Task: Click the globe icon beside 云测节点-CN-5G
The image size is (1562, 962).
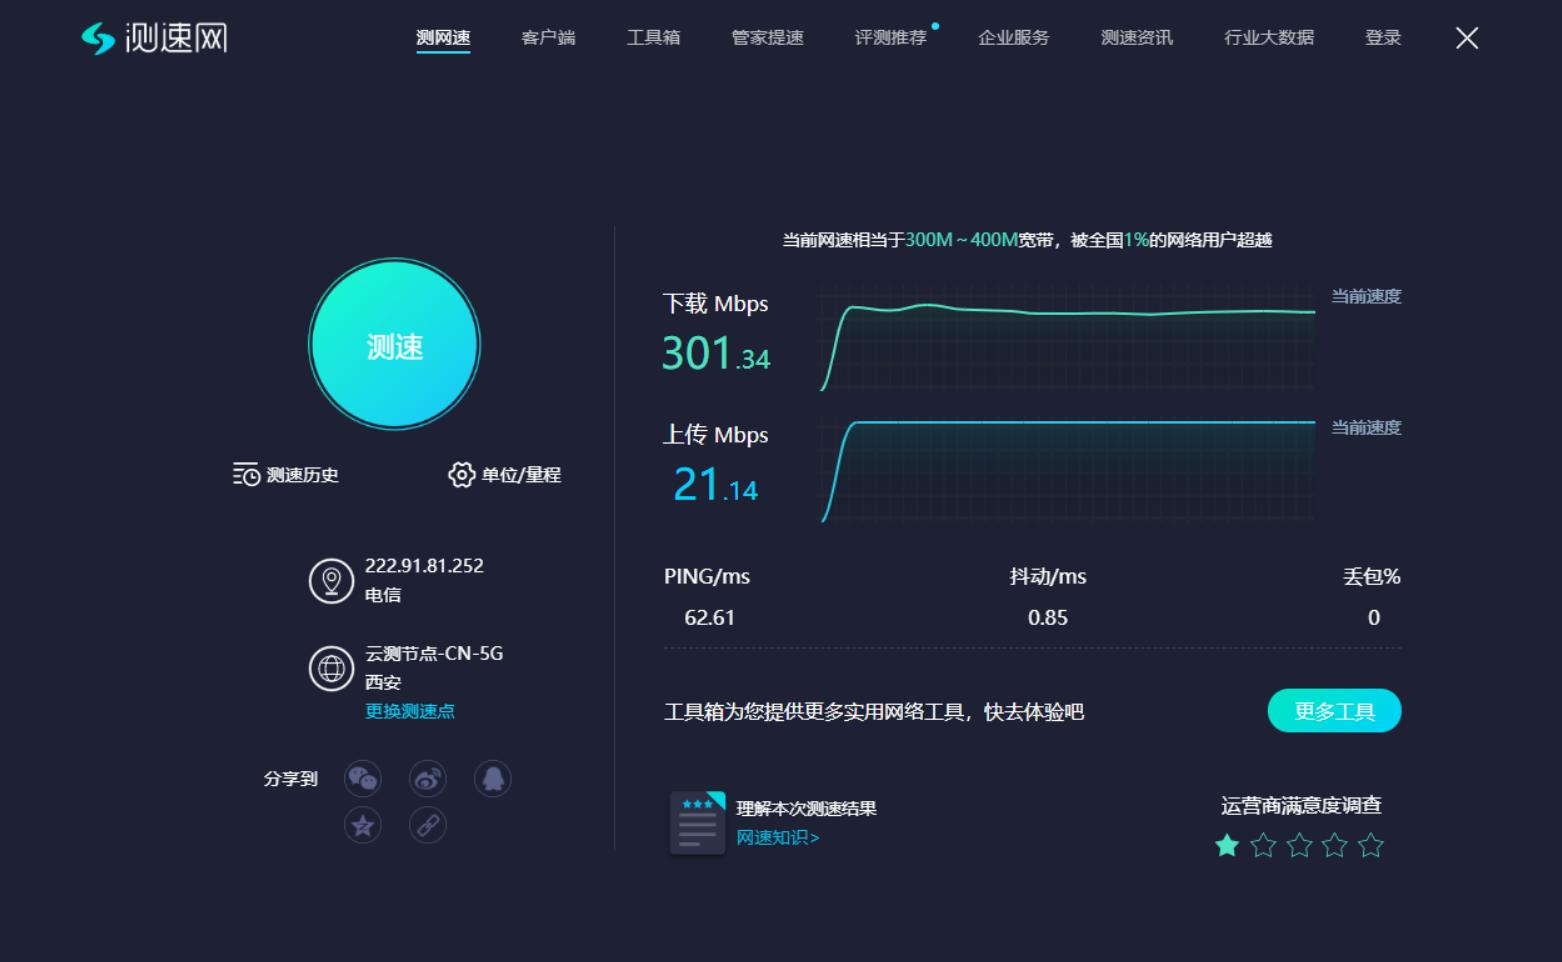Action: tap(330, 667)
